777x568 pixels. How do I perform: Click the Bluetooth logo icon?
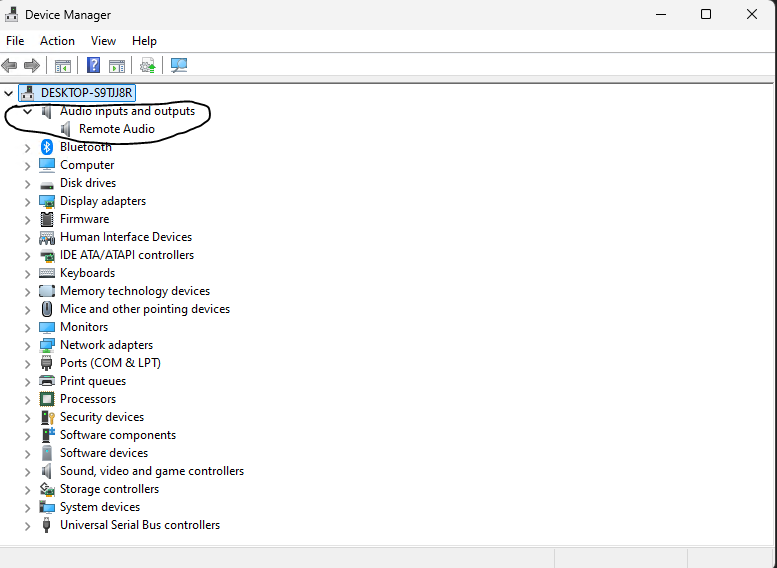(47, 147)
